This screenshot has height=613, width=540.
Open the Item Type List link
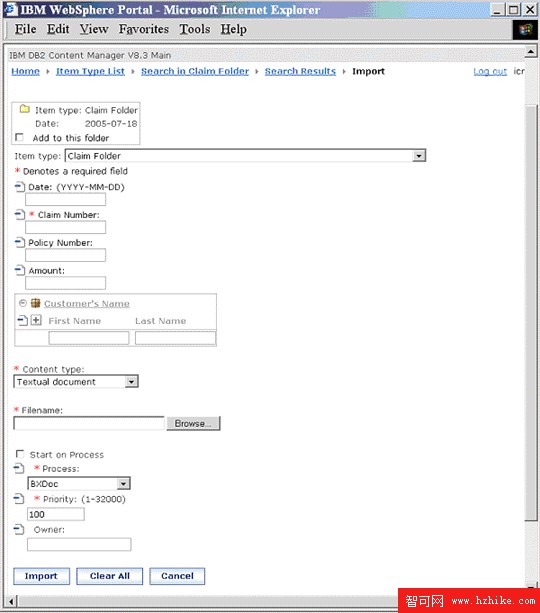coord(90,72)
